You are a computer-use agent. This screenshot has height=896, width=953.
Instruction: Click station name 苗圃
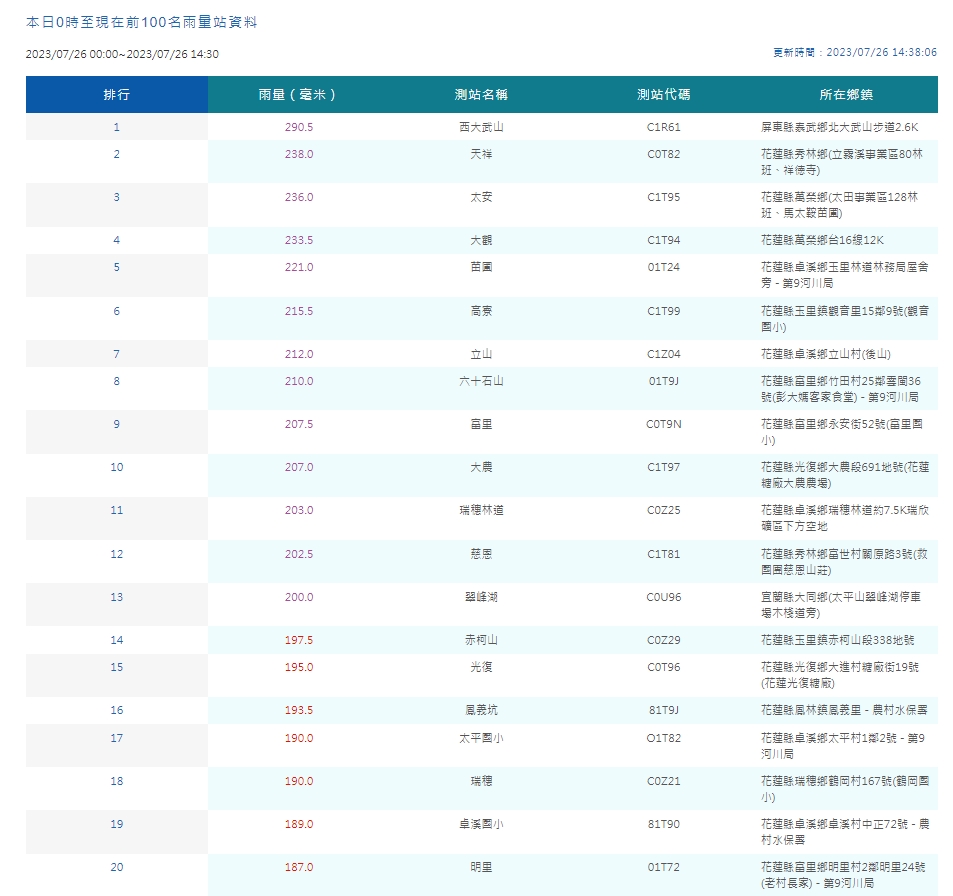point(481,267)
